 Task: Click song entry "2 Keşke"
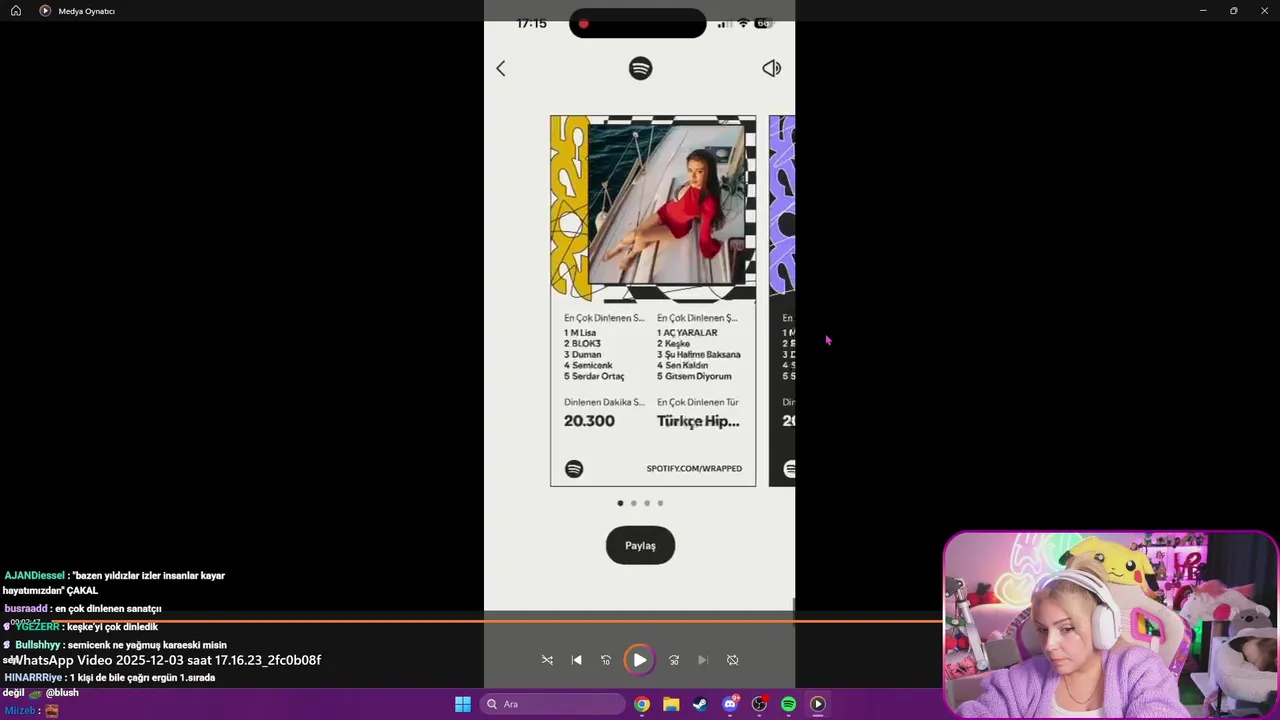click(673, 343)
